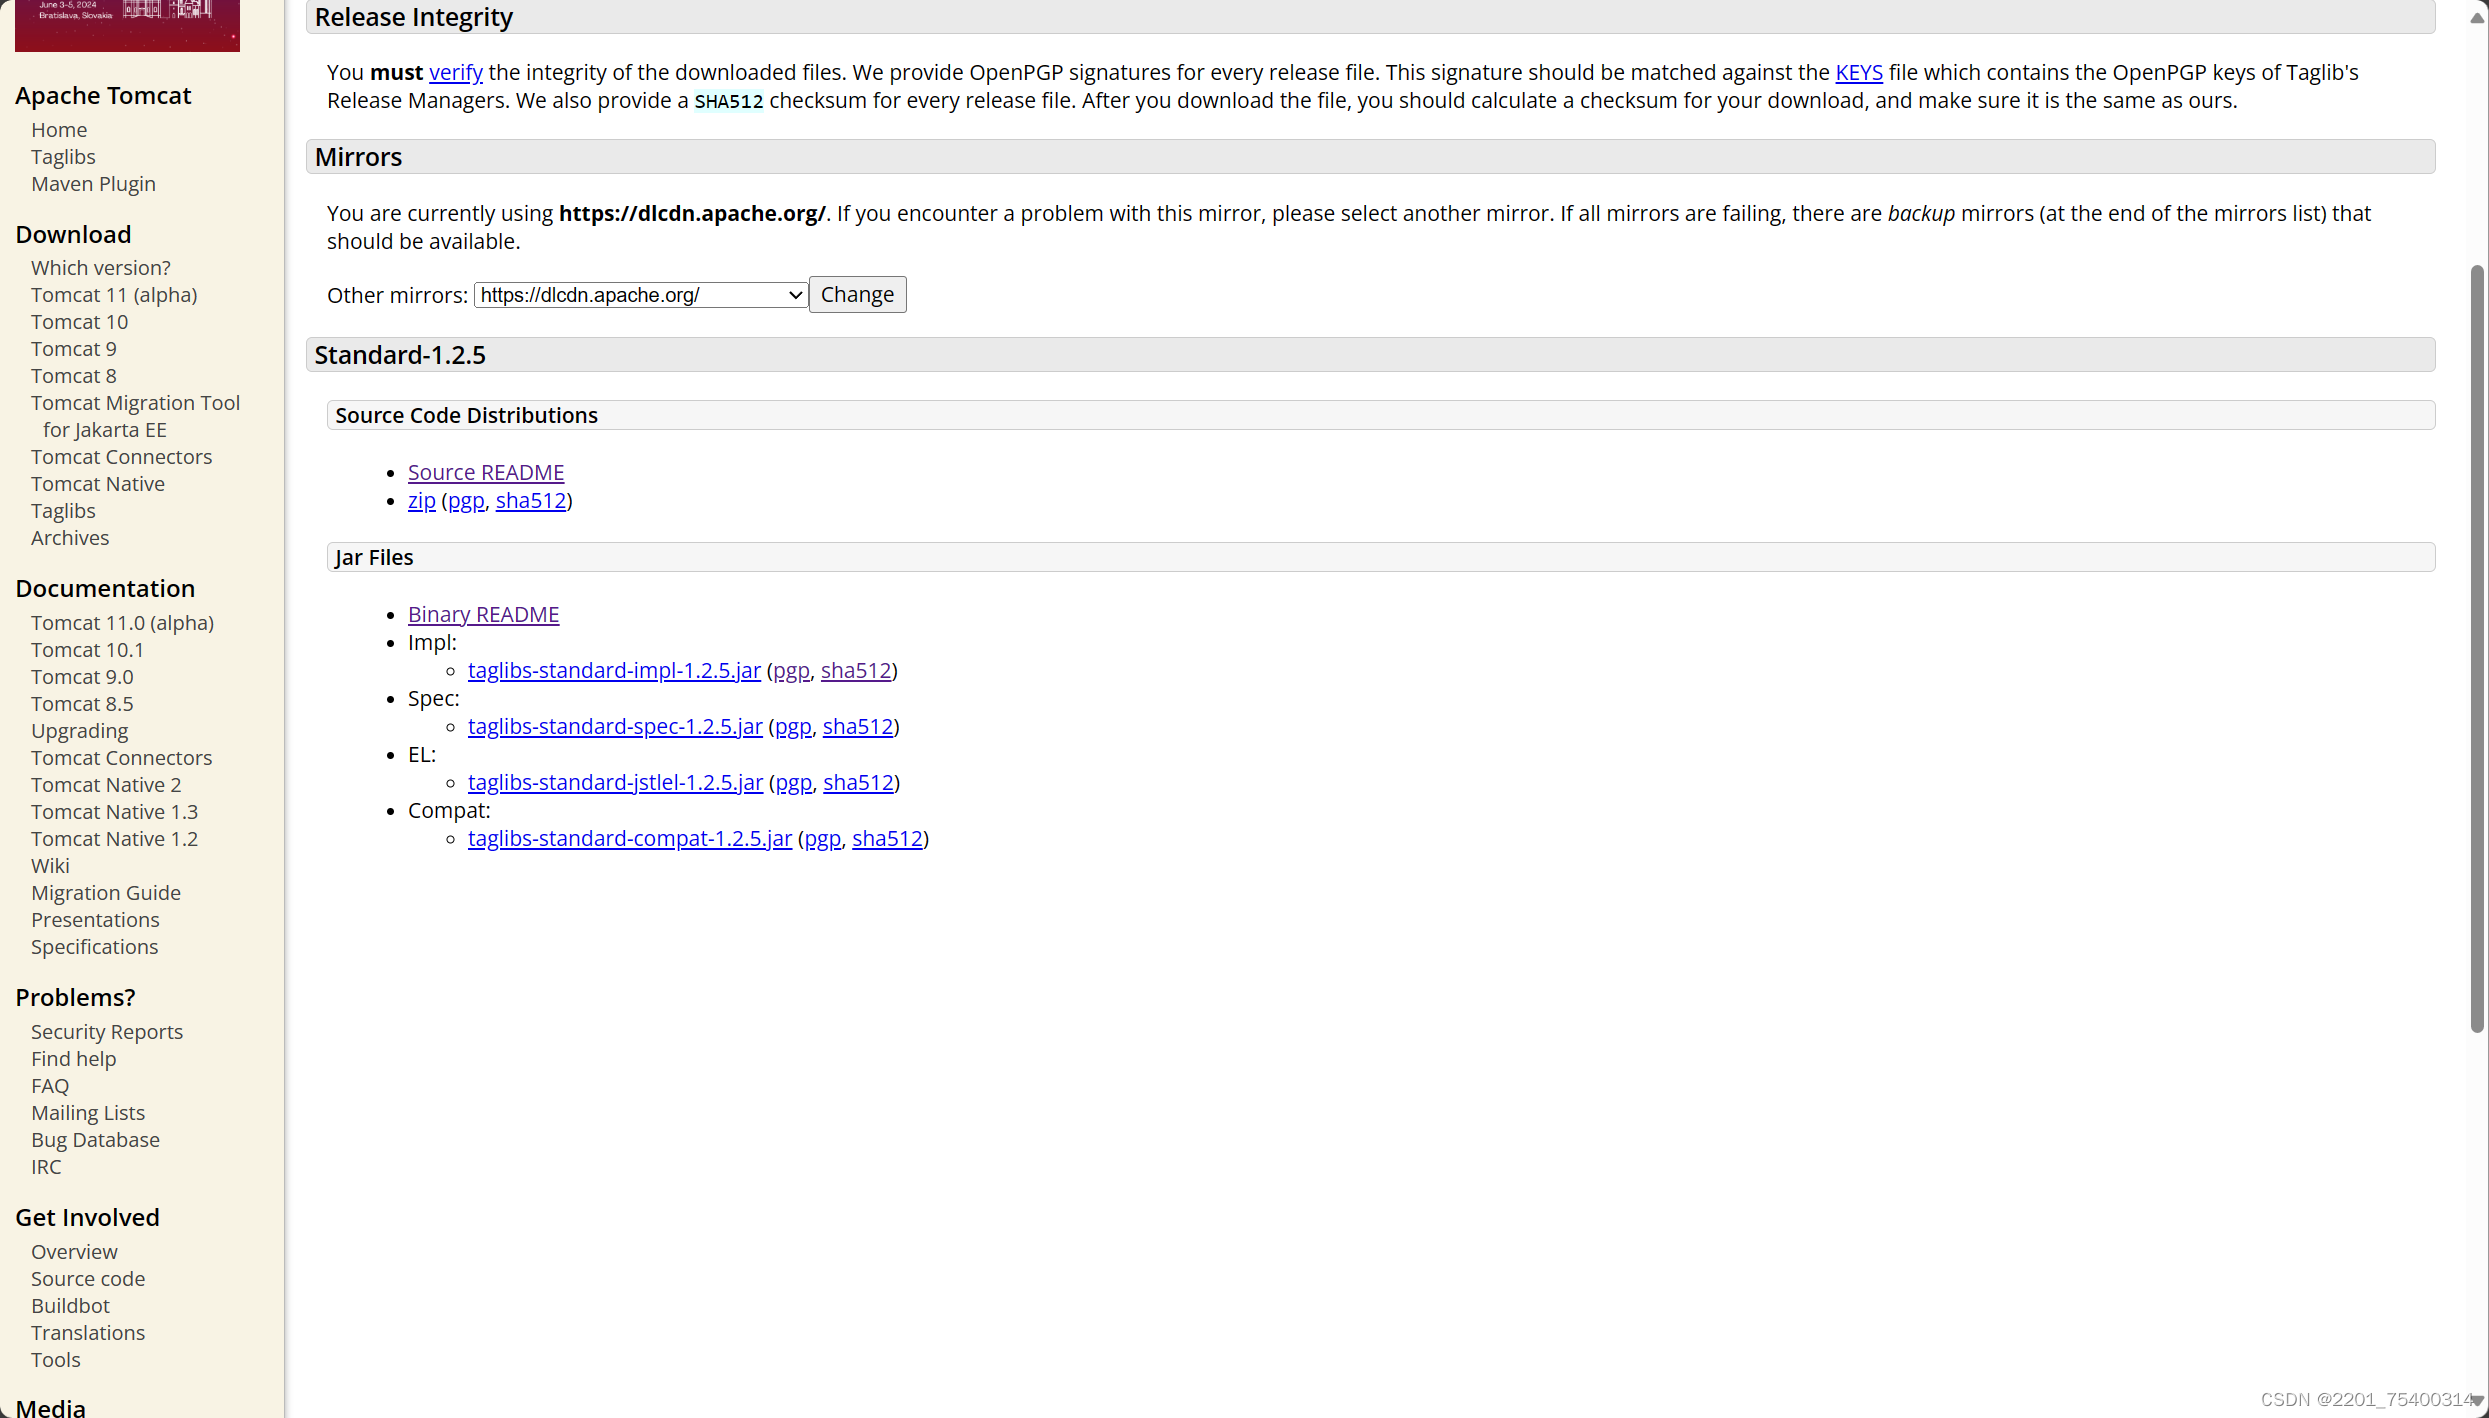Open the Binary README
This screenshot has height=1418, width=2489.
click(x=483, y=613)
